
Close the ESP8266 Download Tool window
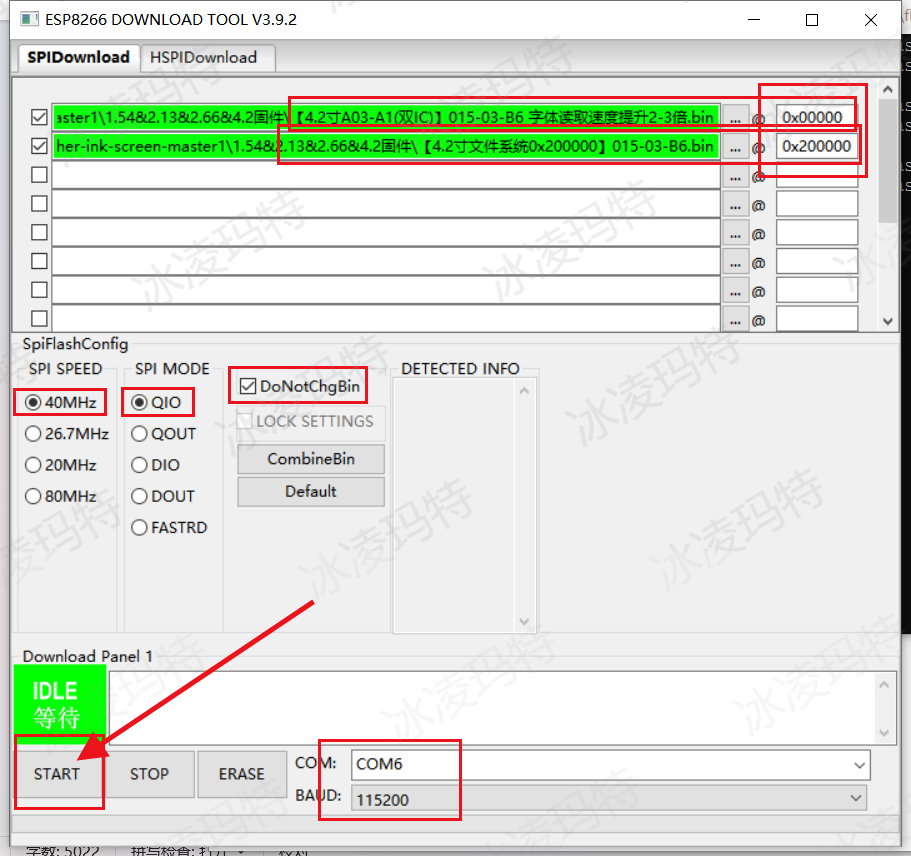870,20
